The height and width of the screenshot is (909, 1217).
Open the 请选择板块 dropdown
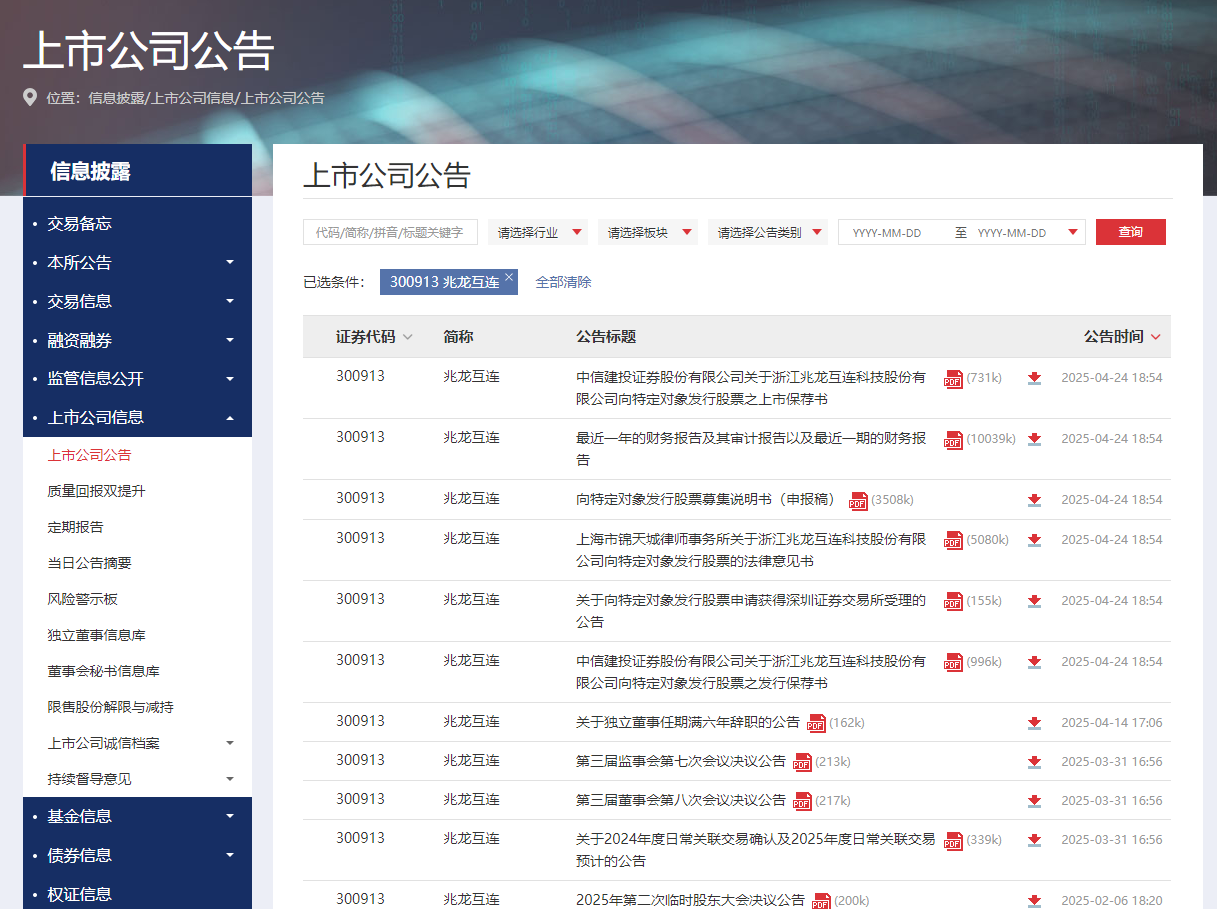(648, 232)
